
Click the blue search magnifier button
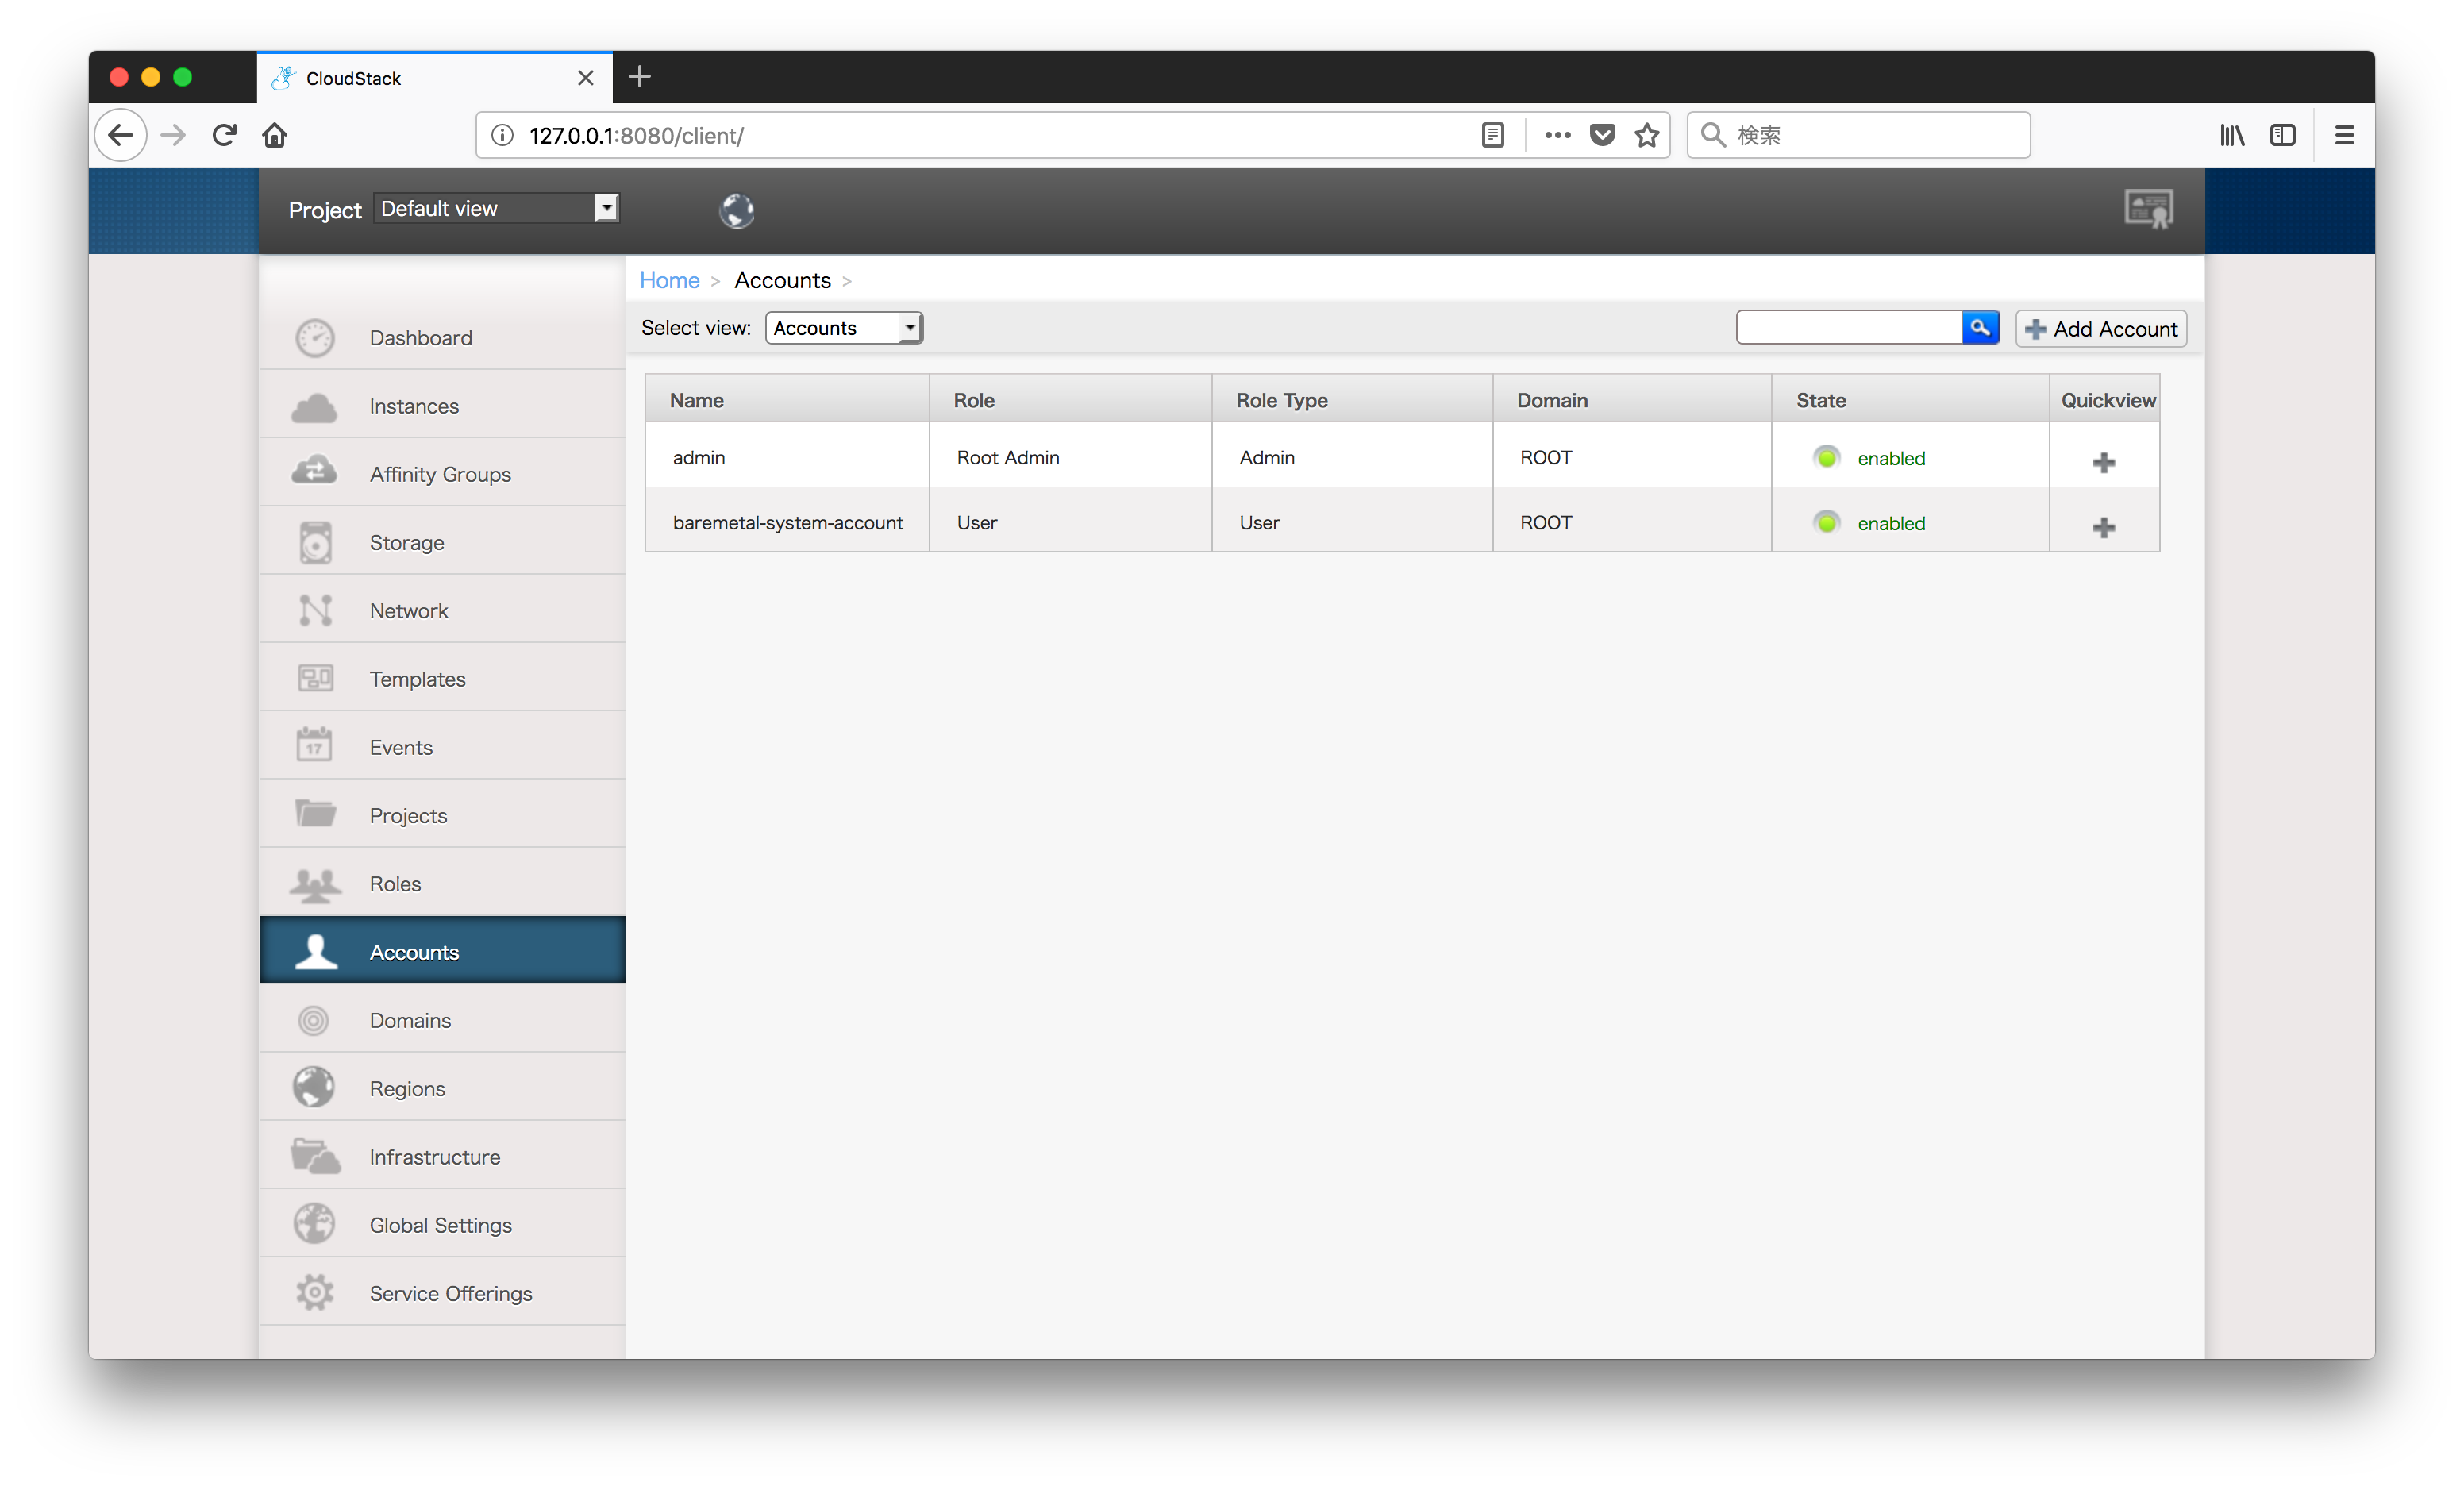point(1979,328)
